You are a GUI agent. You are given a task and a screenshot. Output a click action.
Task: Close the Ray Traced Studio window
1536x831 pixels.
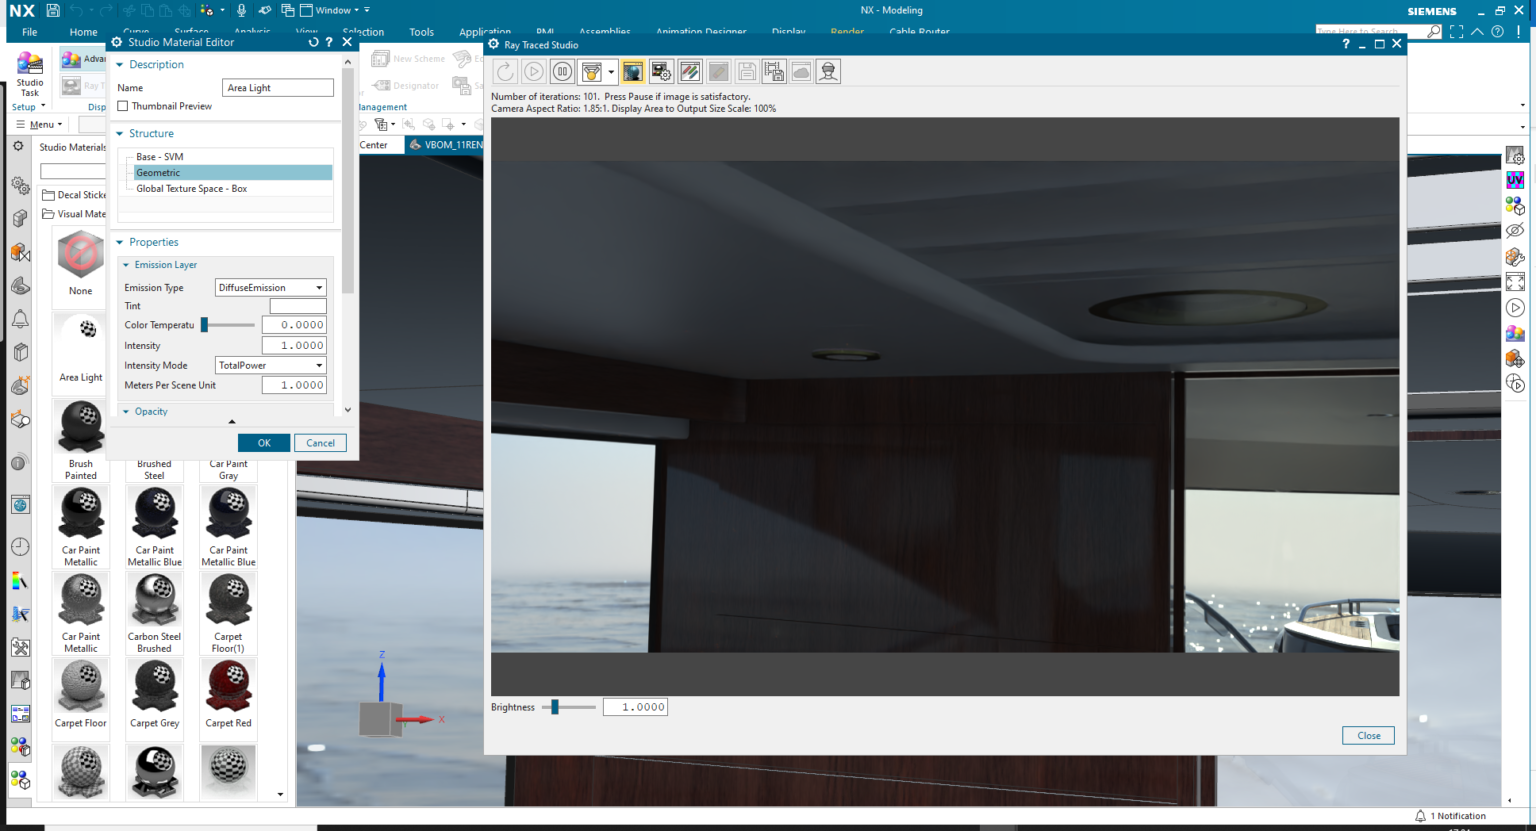[1396, 43]
